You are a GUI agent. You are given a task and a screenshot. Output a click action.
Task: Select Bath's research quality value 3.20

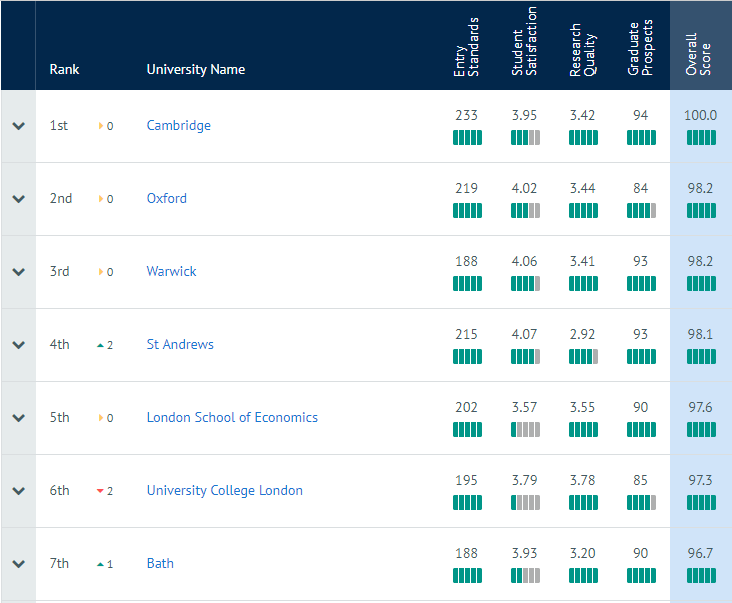tap(582, 553)
